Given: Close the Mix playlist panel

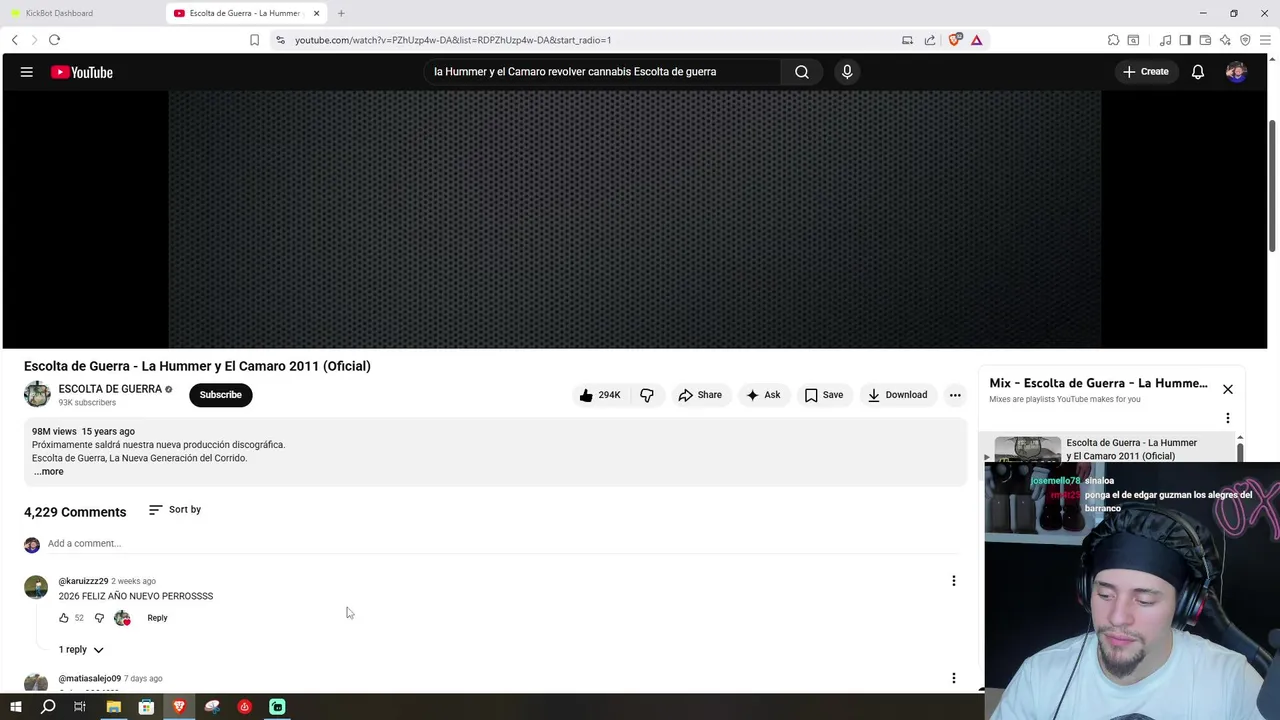Looking at the screenshot, I should click(x=1228, y=389).
